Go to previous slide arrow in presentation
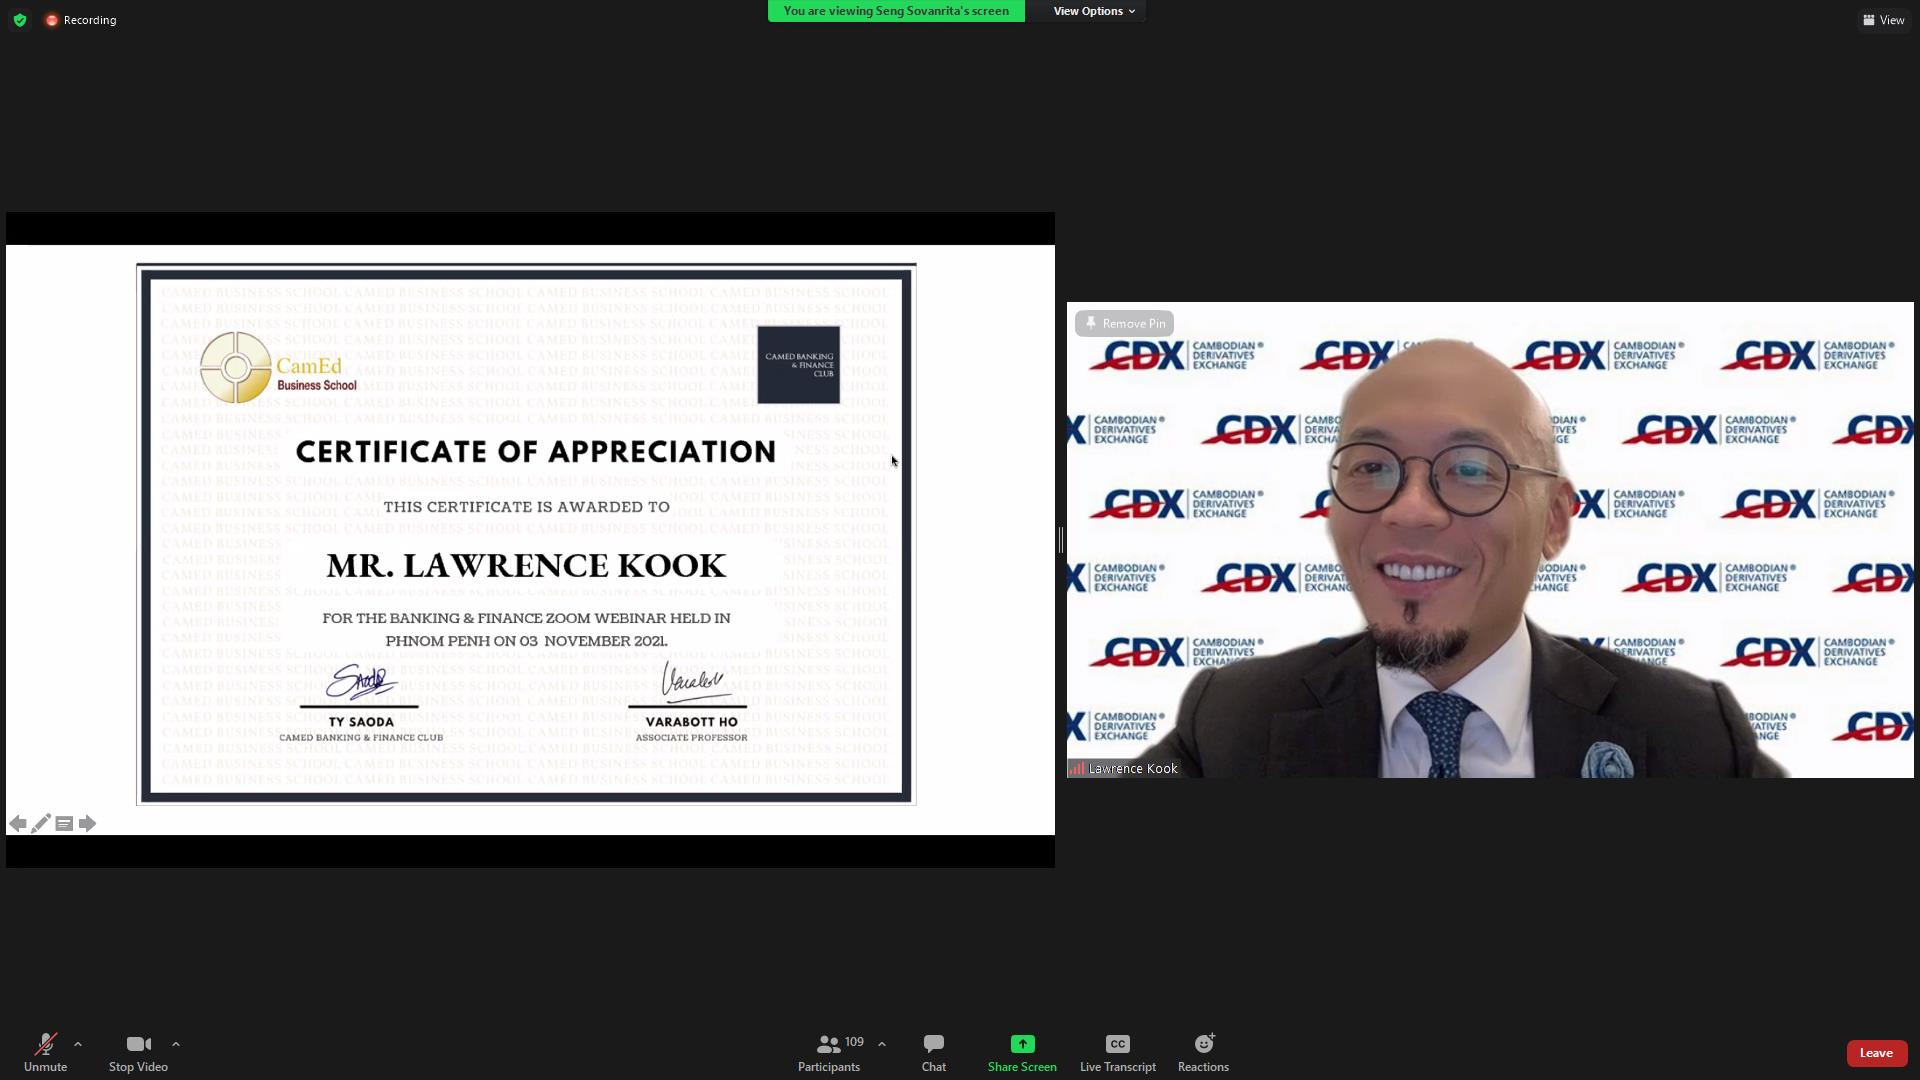This screenshot has width=1920, height=1080. coord(18,824)
